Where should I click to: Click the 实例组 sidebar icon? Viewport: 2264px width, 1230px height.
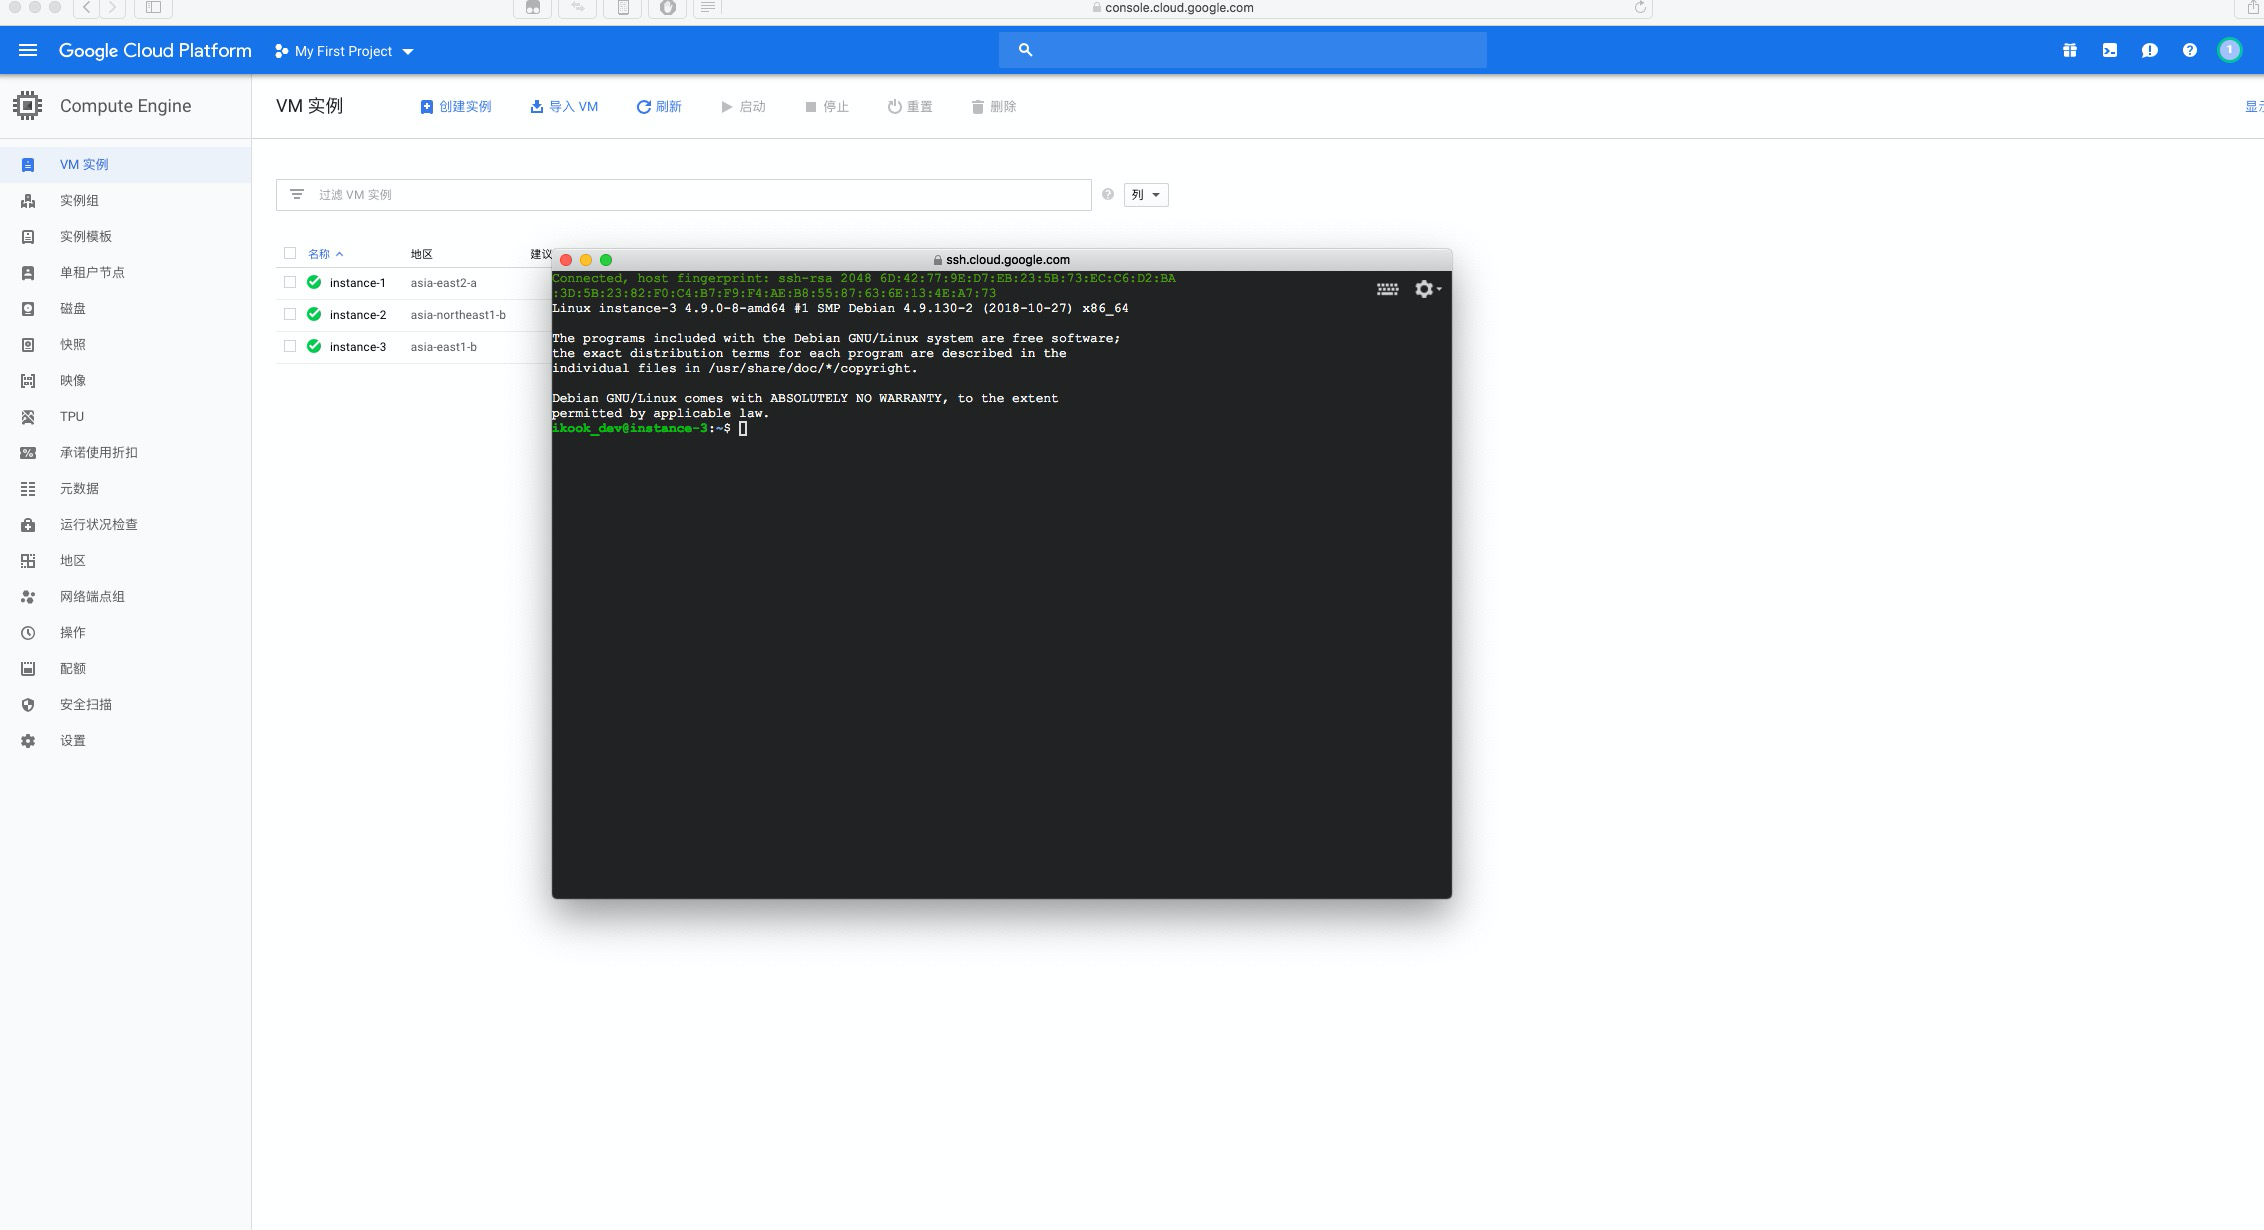(x=28, y=201)
